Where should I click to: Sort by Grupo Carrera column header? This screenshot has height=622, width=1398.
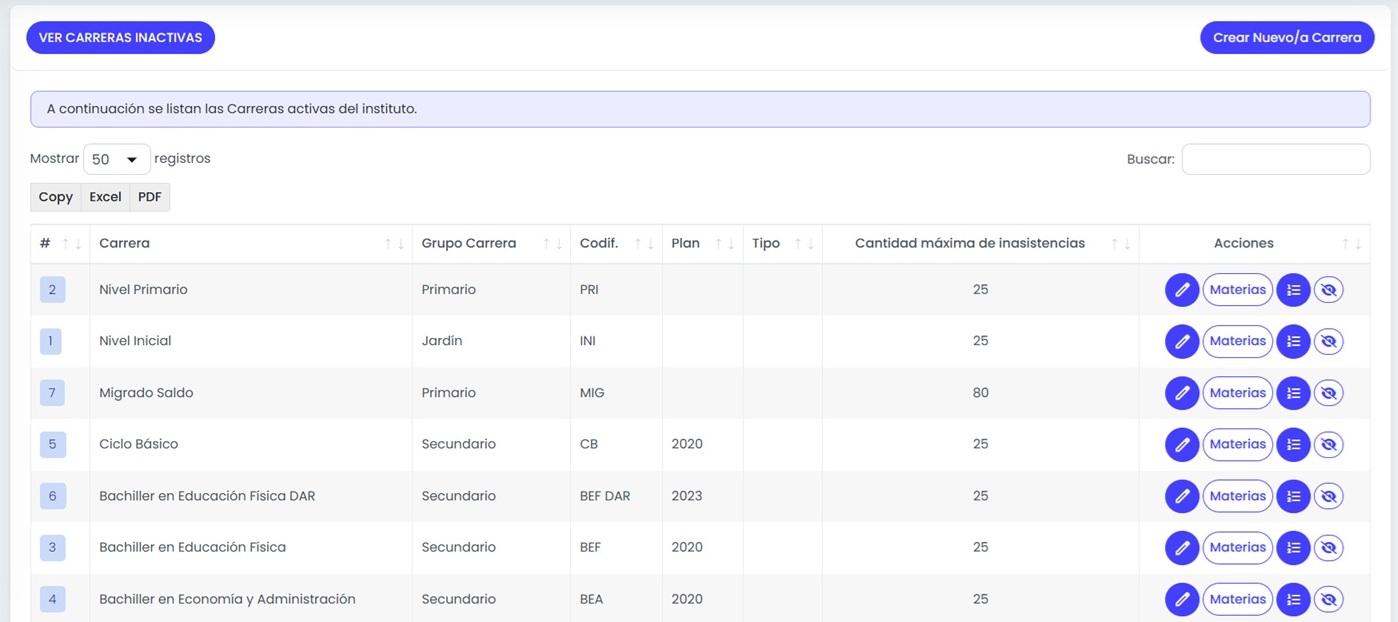491,244
